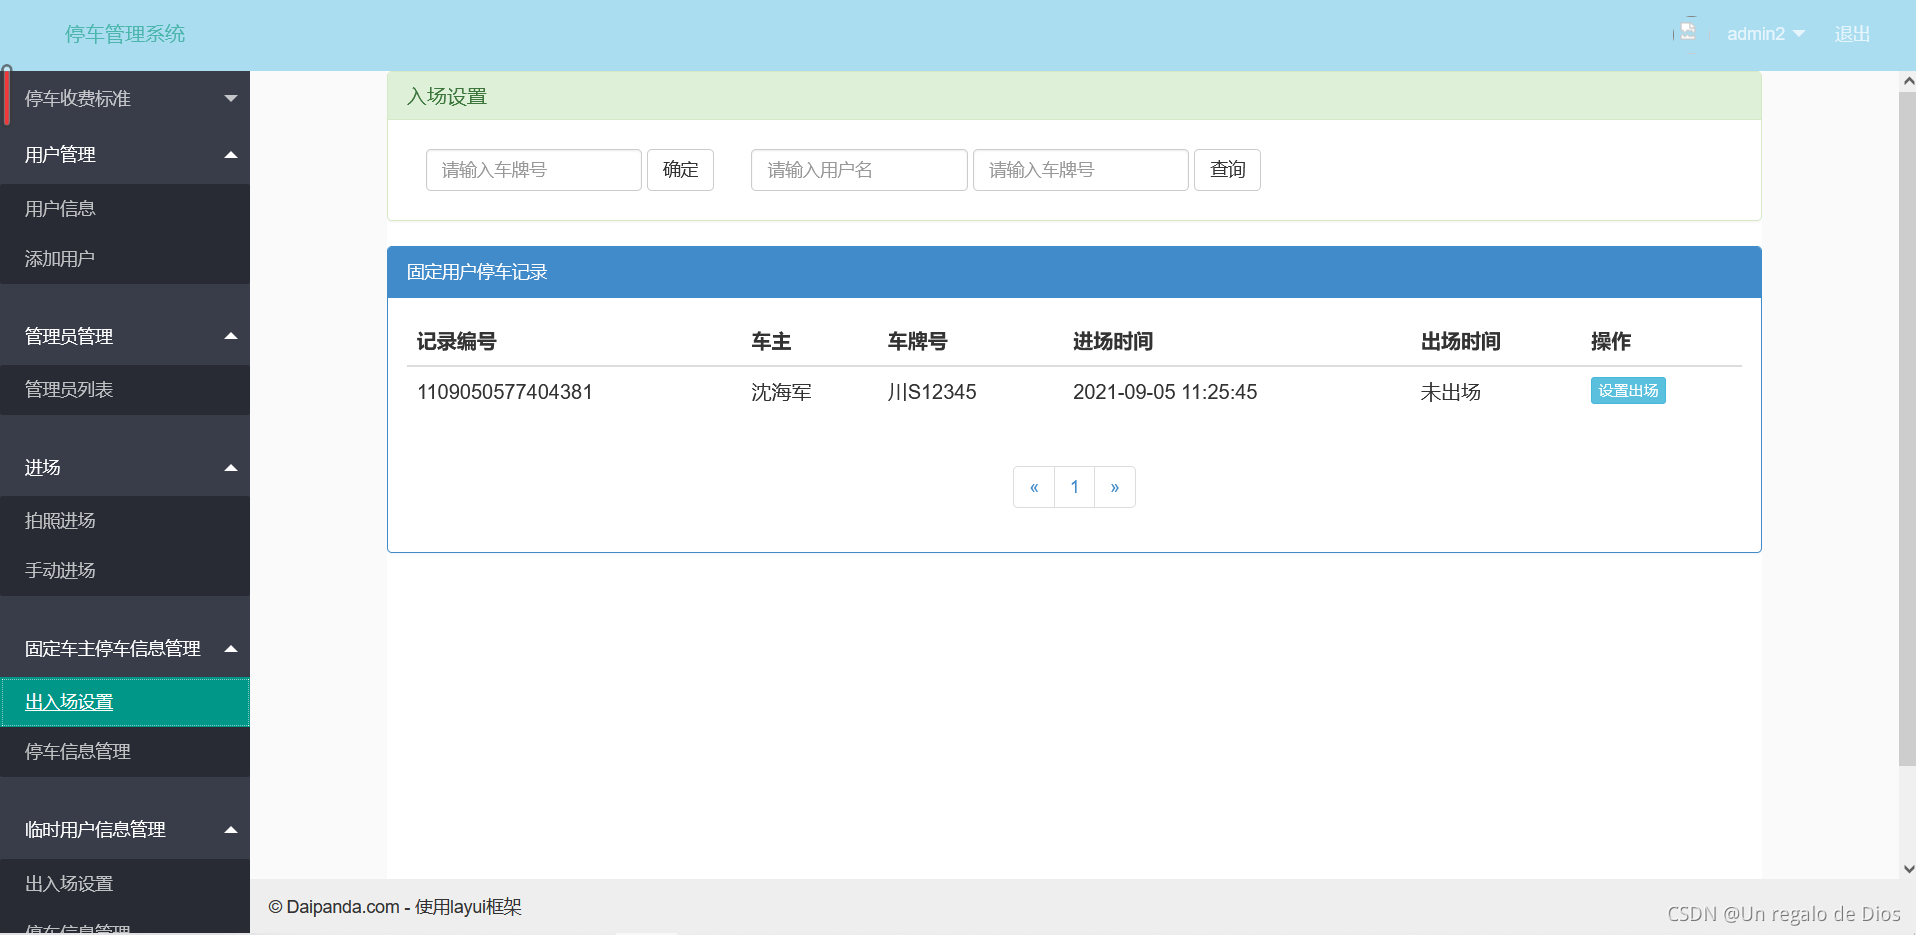This screenshot has height=935, width=1916.
Task: Click the 车牌号 column header
Action: (917, 342)
